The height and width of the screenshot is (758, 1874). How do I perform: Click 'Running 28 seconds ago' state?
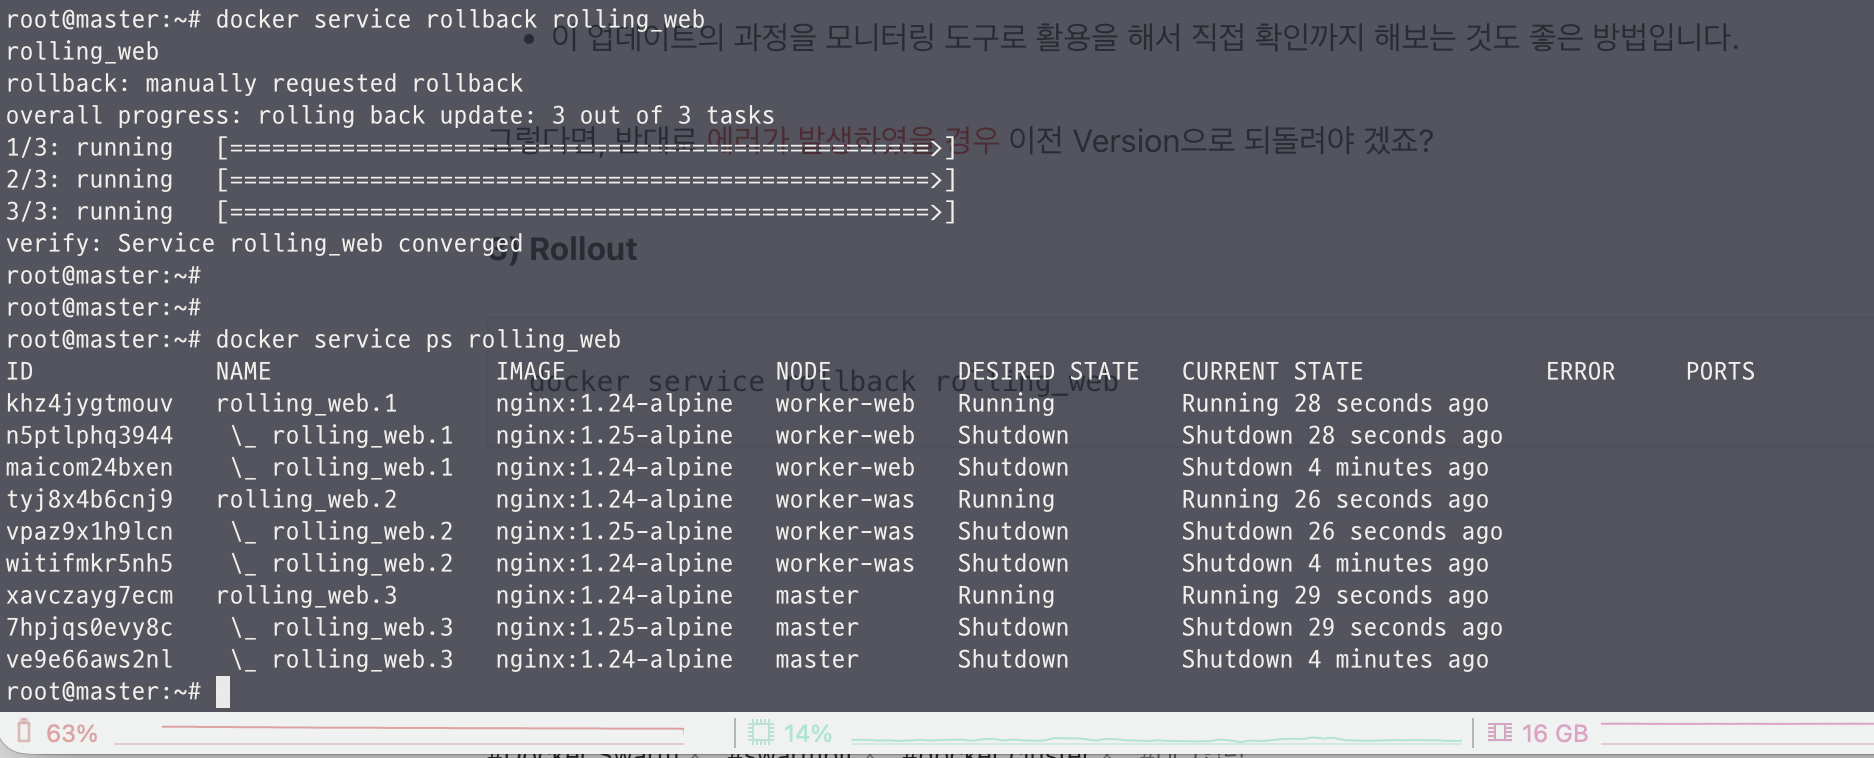pyautogui.click(x=1335, y=404)
